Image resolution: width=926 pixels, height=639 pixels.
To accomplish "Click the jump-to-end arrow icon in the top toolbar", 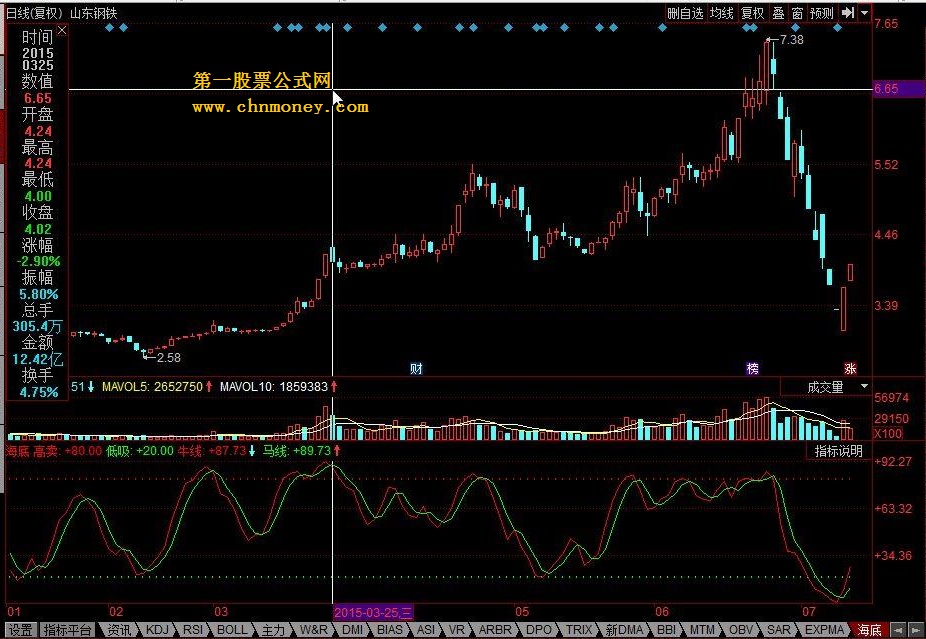I will click(847, 13).
